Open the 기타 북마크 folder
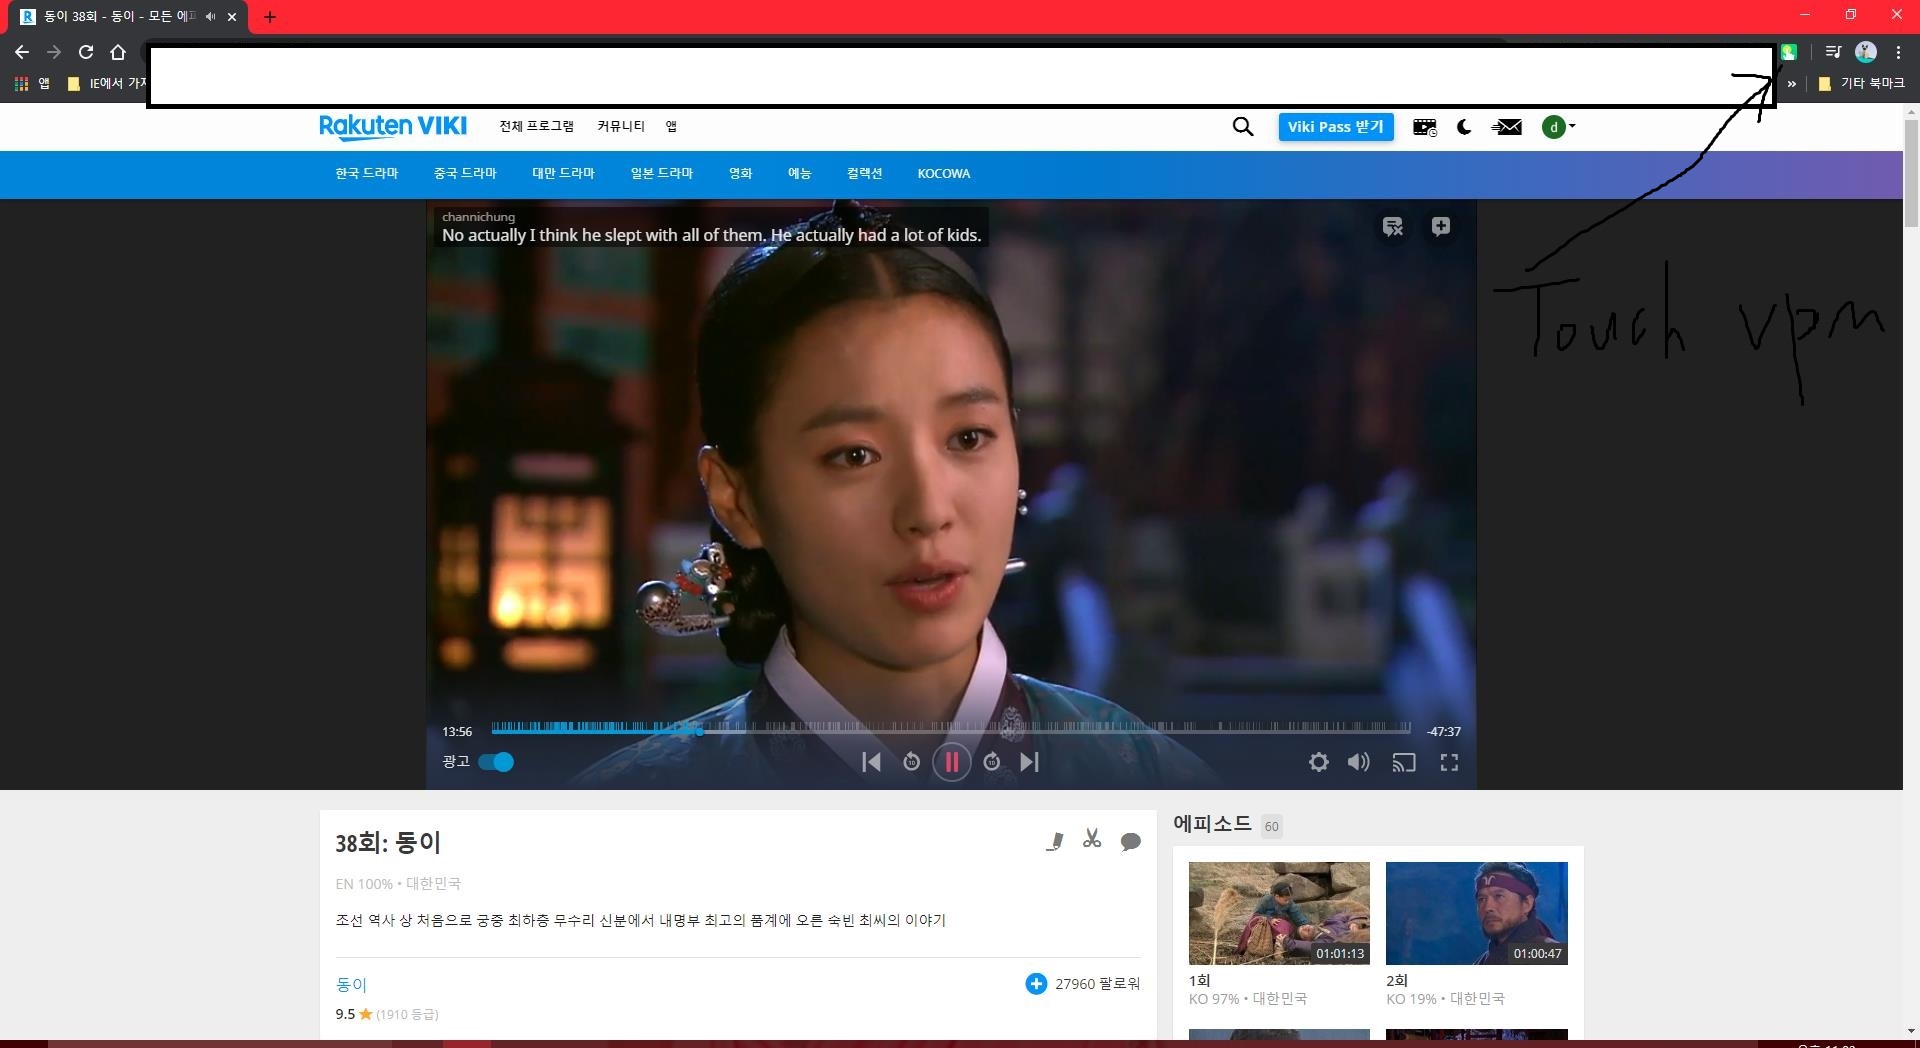Screen dimensions: 1920x1048 [x=1861, y=84]
